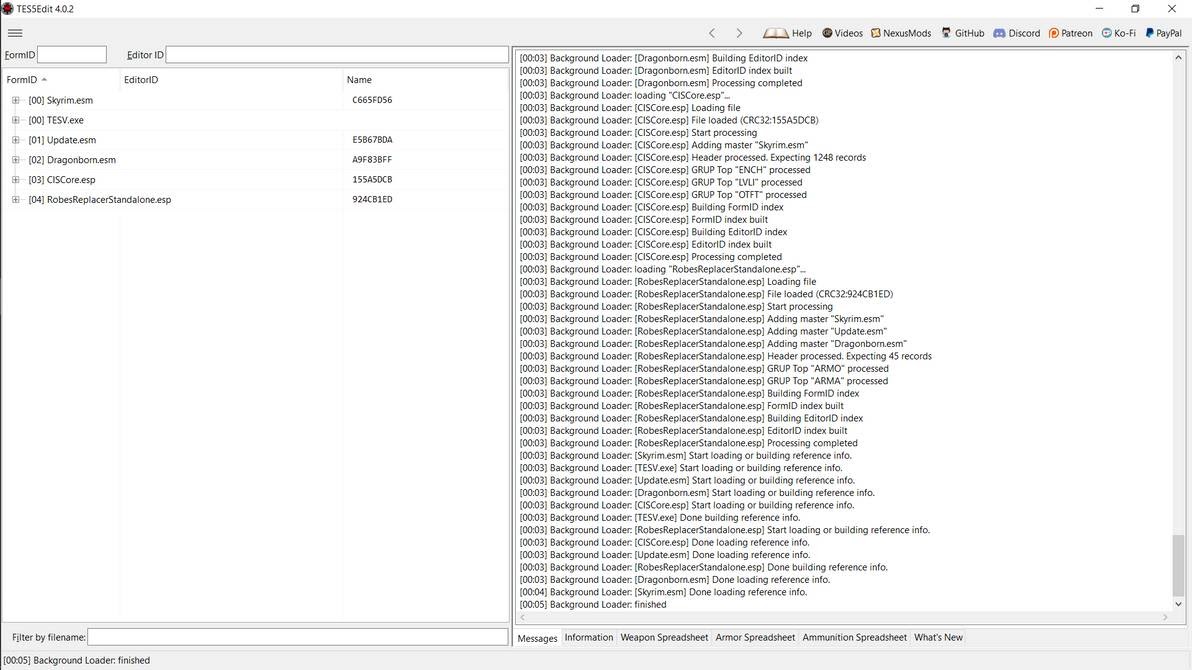Click the Filter by filename field
1192x670 pixels.
tap(299, 636)
